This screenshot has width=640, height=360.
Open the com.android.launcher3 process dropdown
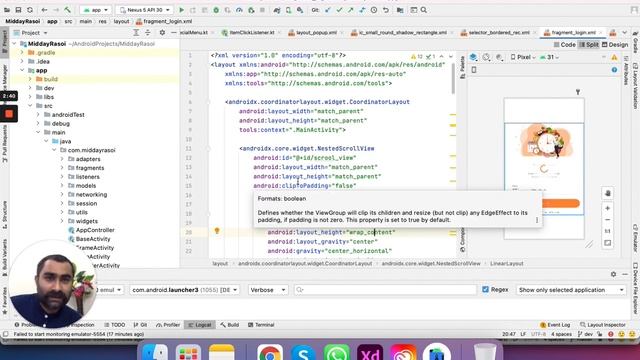coord(185,290)
